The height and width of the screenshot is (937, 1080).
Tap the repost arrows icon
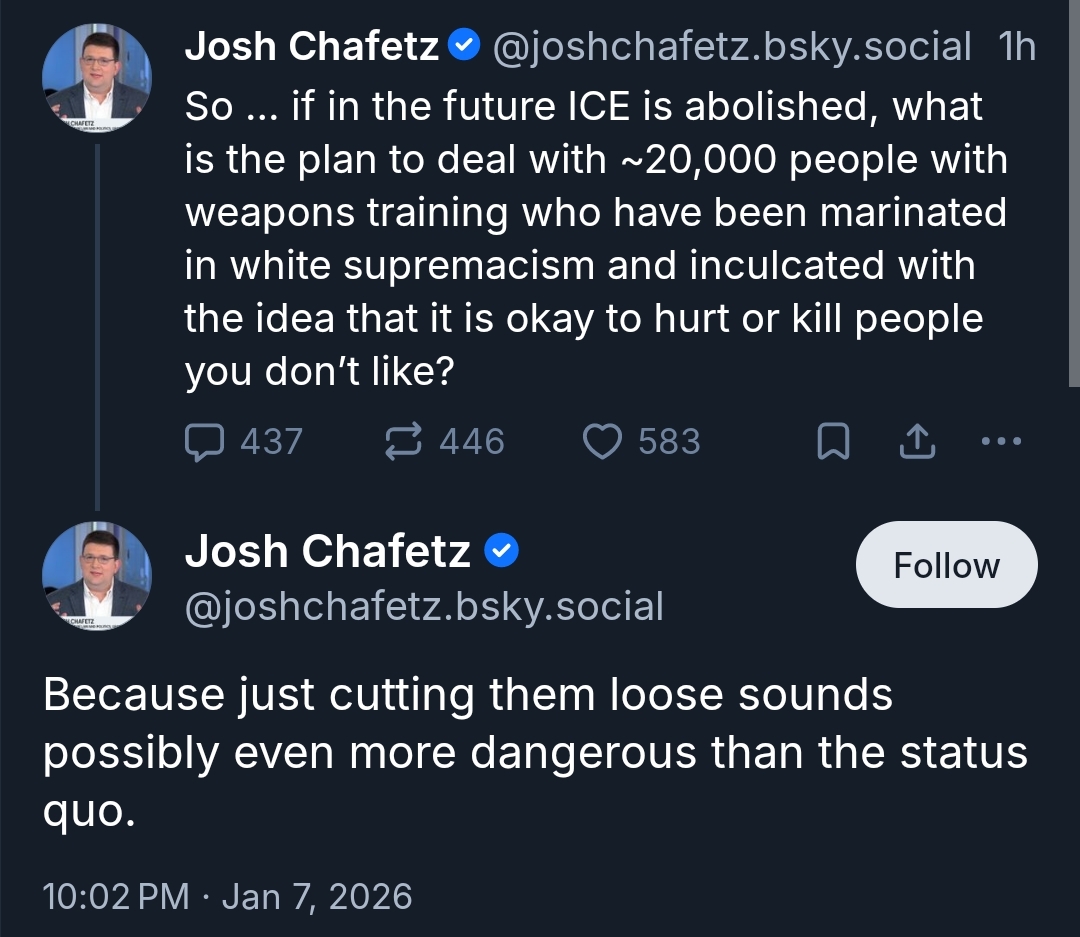(403, 442)
